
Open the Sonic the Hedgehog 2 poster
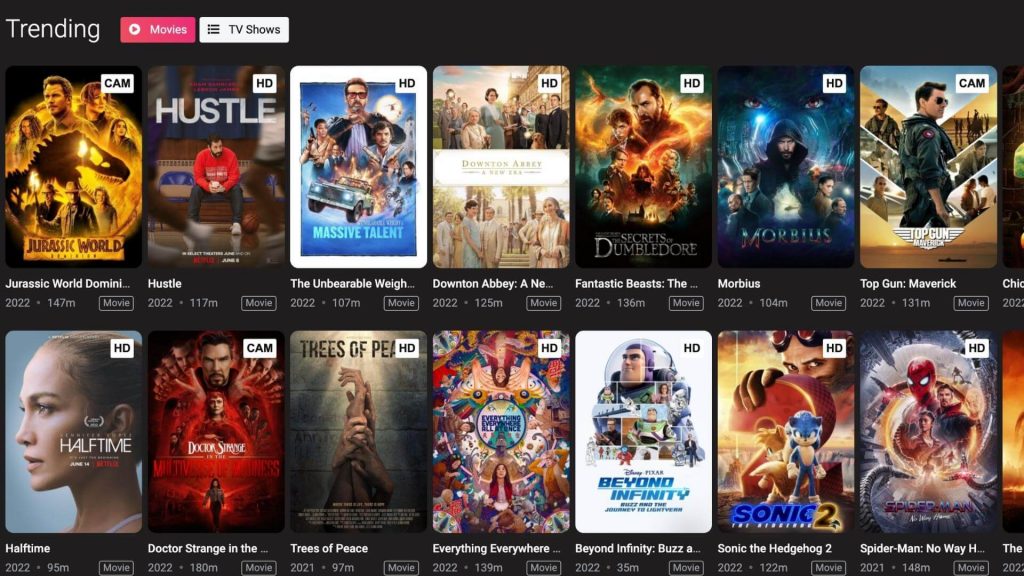point(786,432)
